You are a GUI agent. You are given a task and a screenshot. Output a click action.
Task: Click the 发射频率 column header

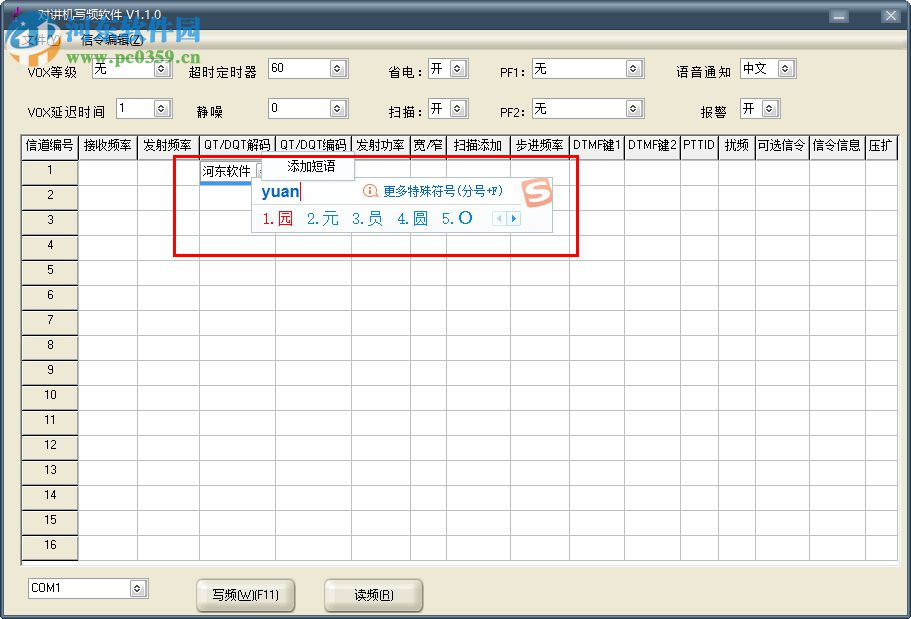pos(168,146)
